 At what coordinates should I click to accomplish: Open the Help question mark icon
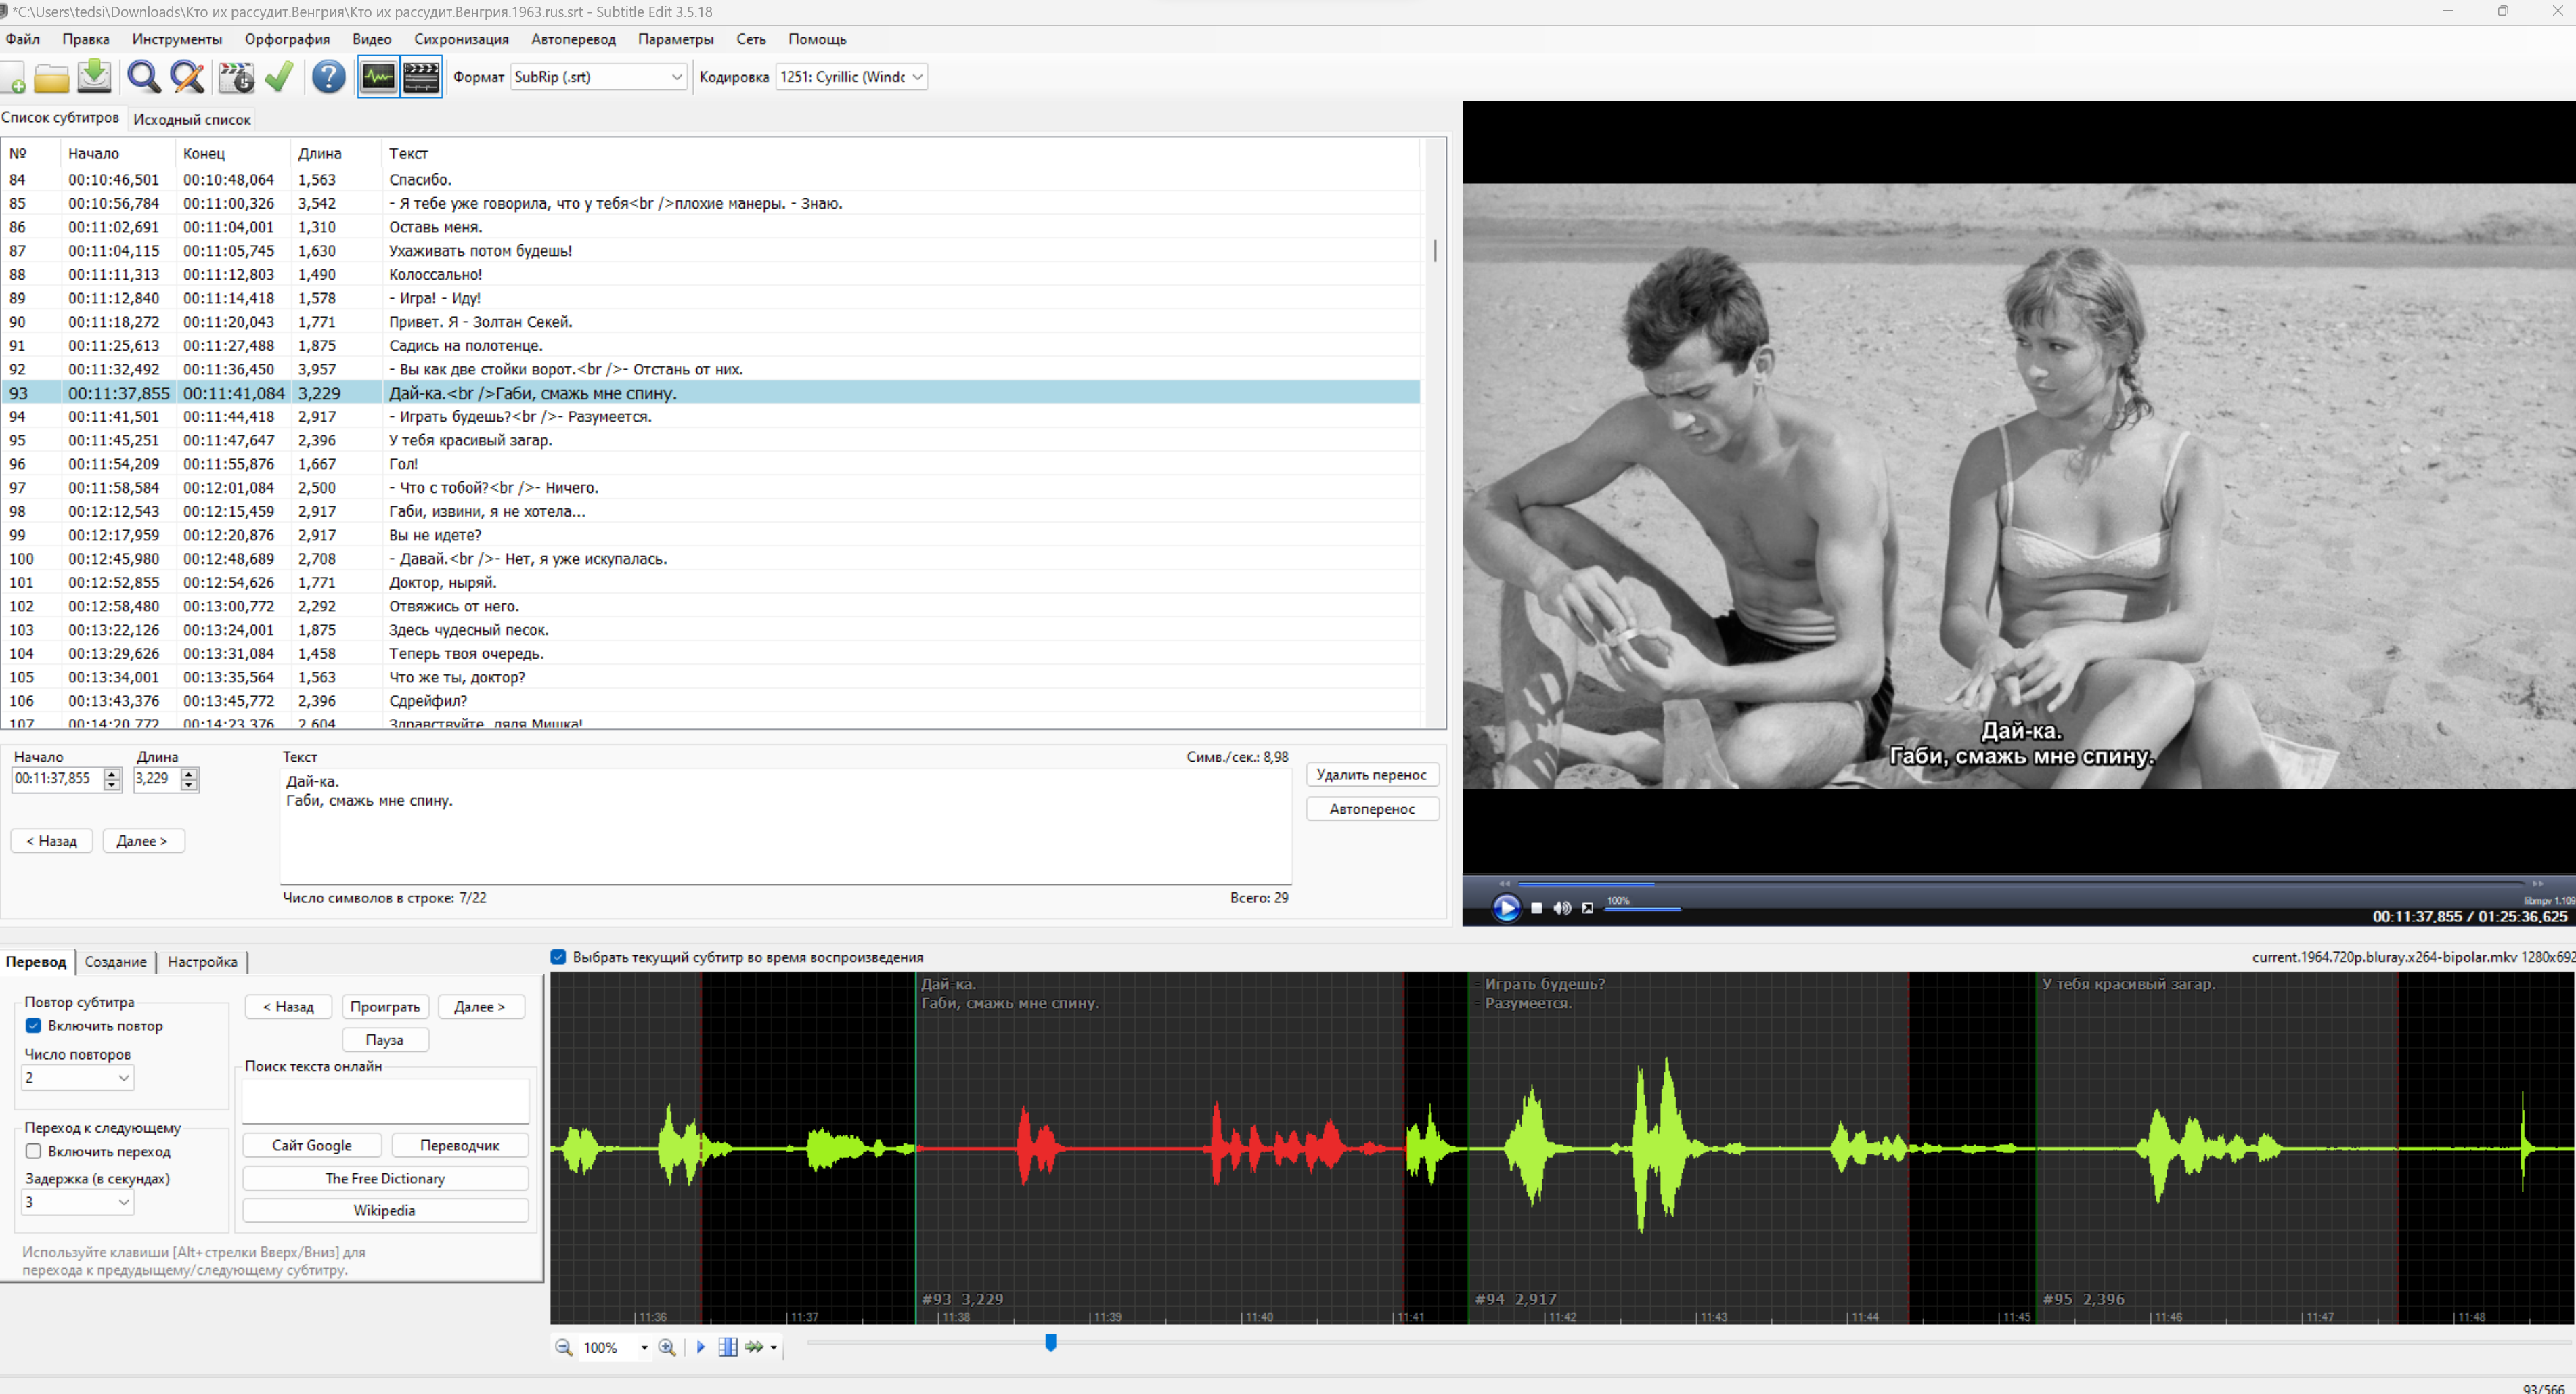click(x=329, y=77)
